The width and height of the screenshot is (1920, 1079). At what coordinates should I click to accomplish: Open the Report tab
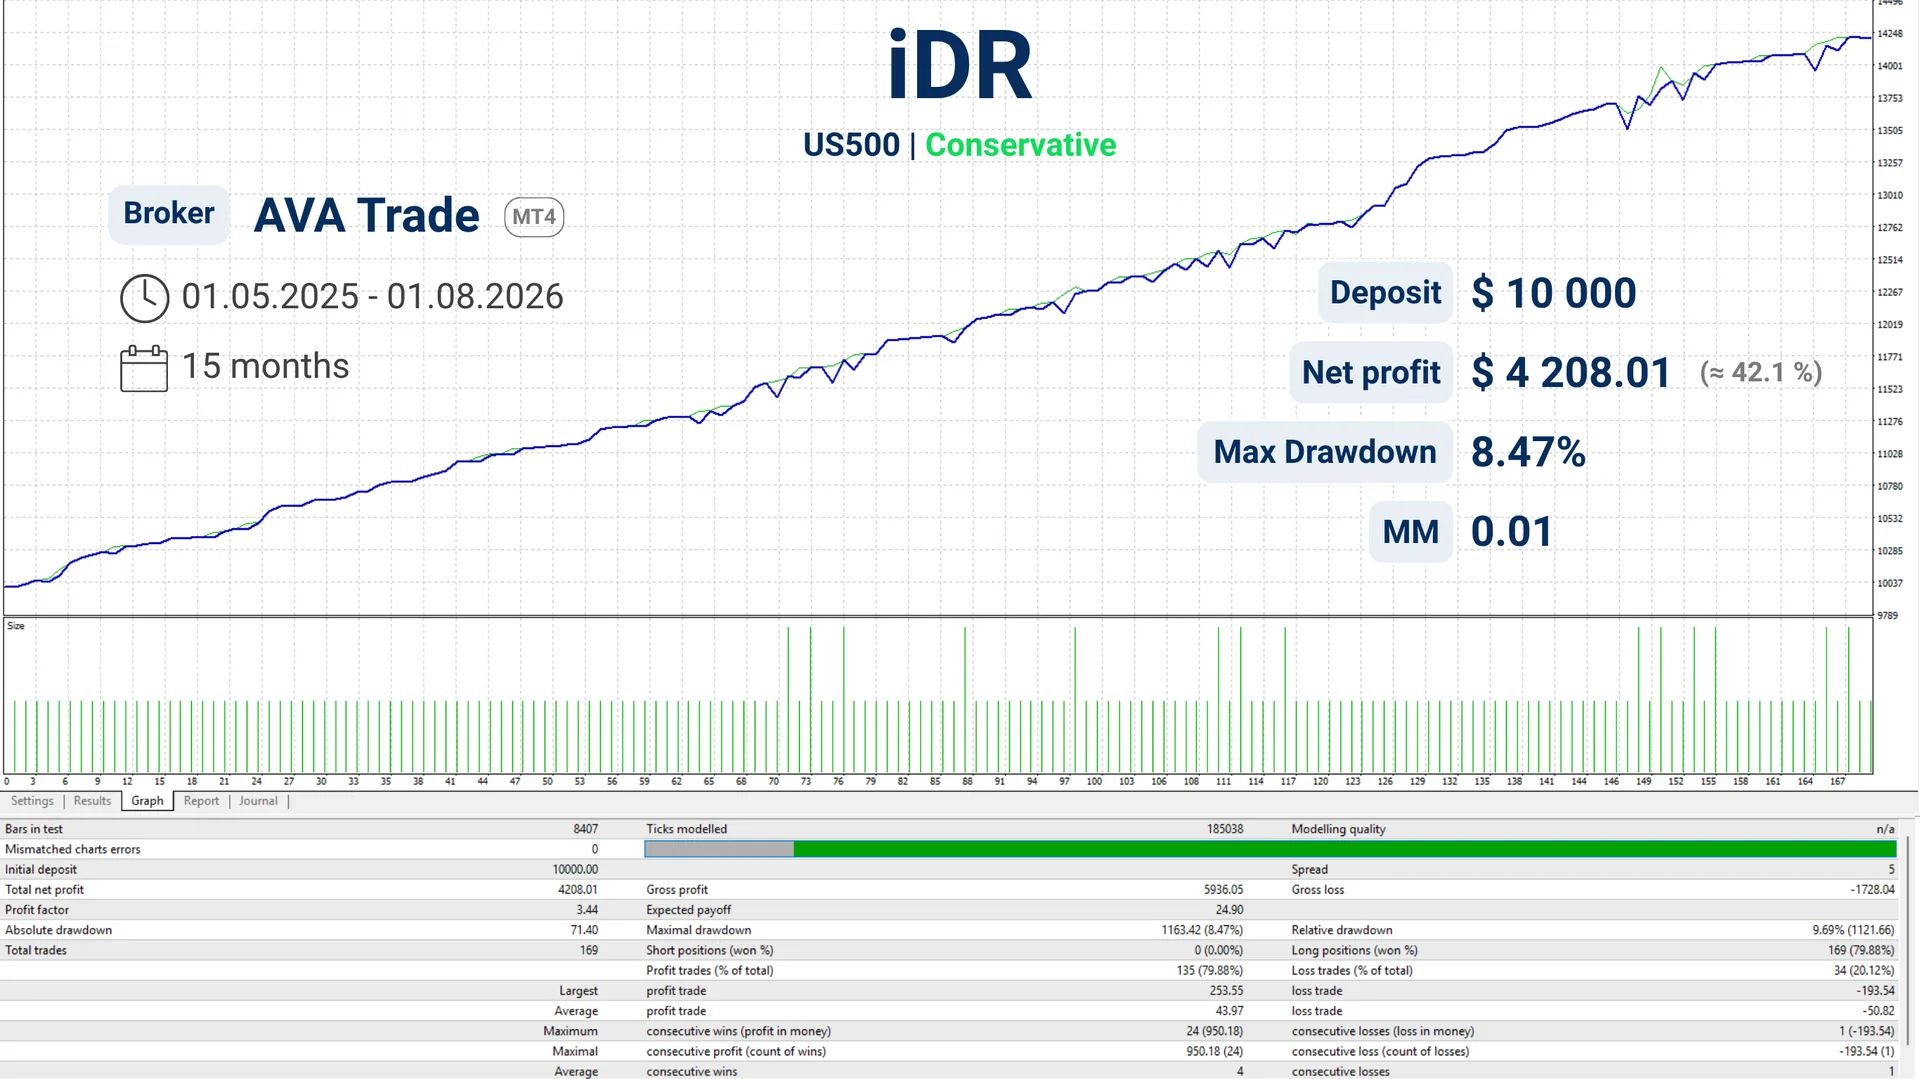[201, 801]
